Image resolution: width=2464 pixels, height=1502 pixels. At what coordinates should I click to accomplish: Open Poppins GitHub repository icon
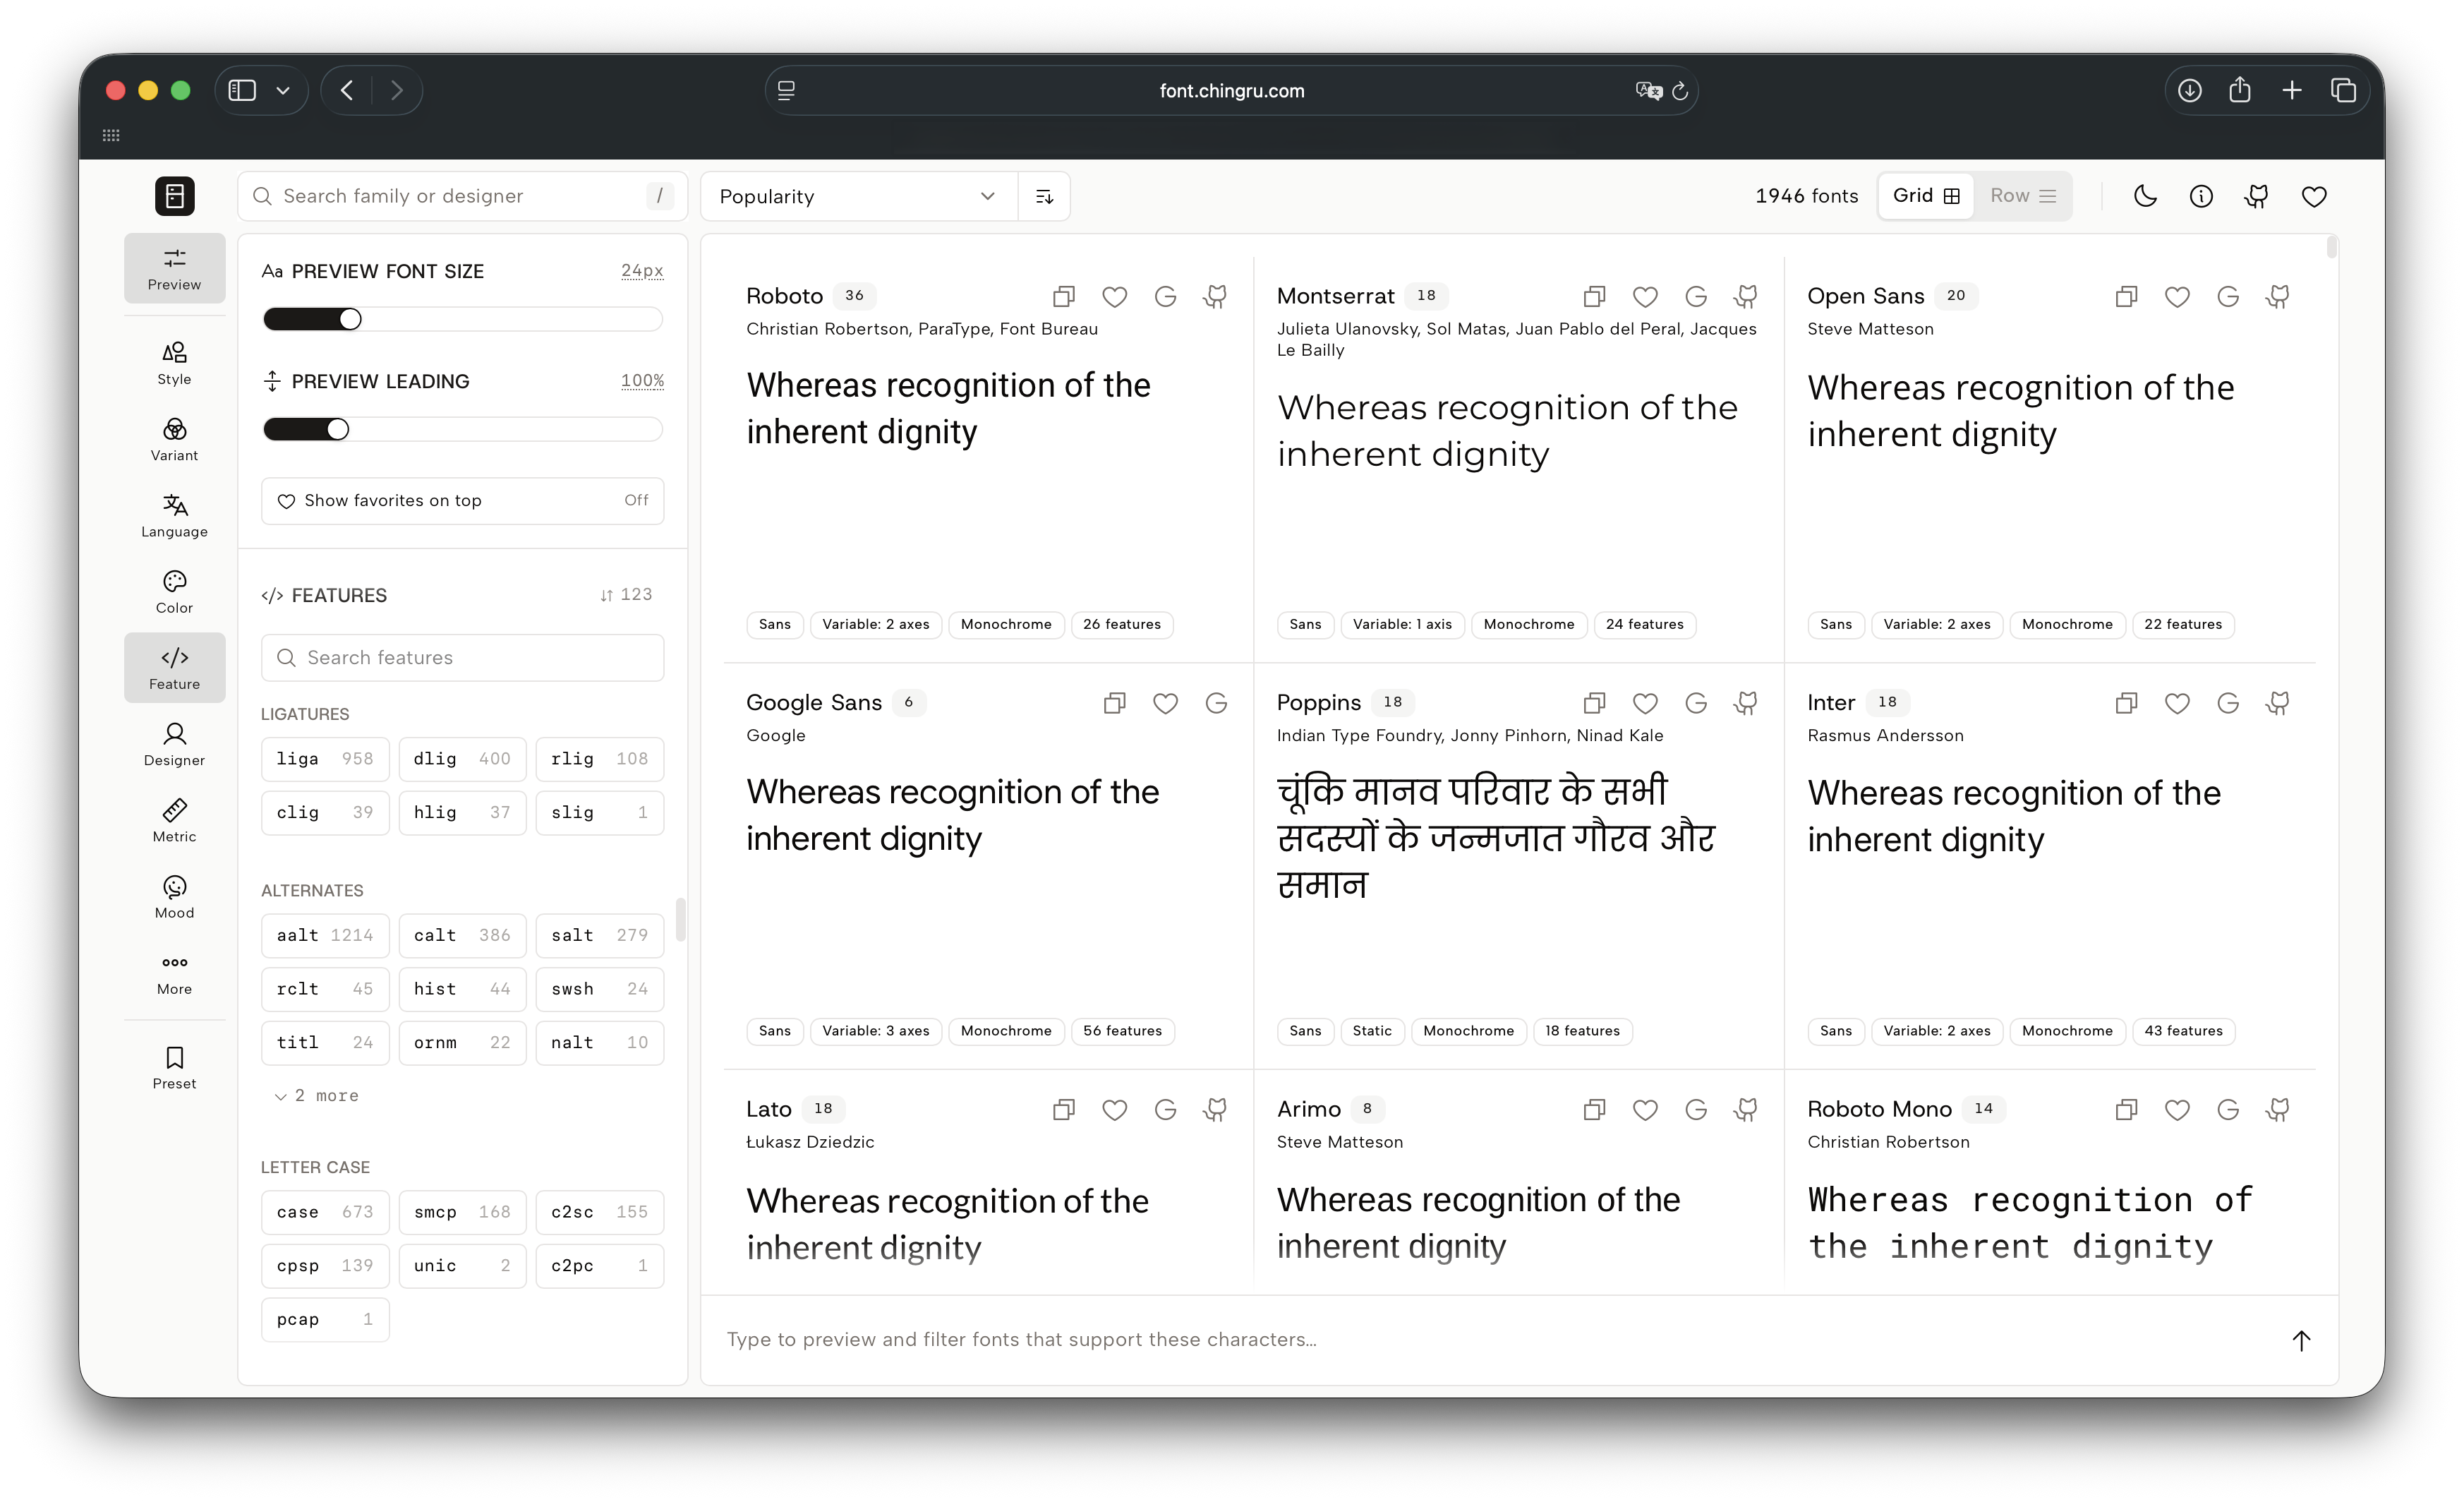pyautogui.click(x=1746, y=703)
